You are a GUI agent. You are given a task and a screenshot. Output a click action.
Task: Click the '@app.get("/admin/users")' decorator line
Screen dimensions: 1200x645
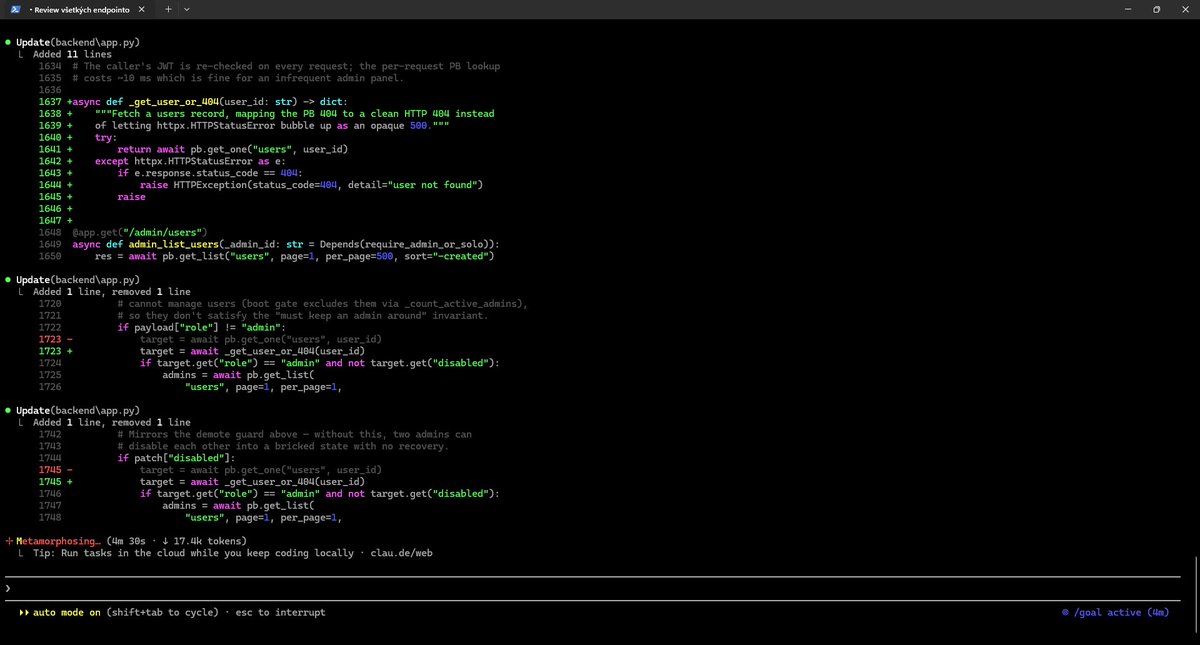[139, 232]
